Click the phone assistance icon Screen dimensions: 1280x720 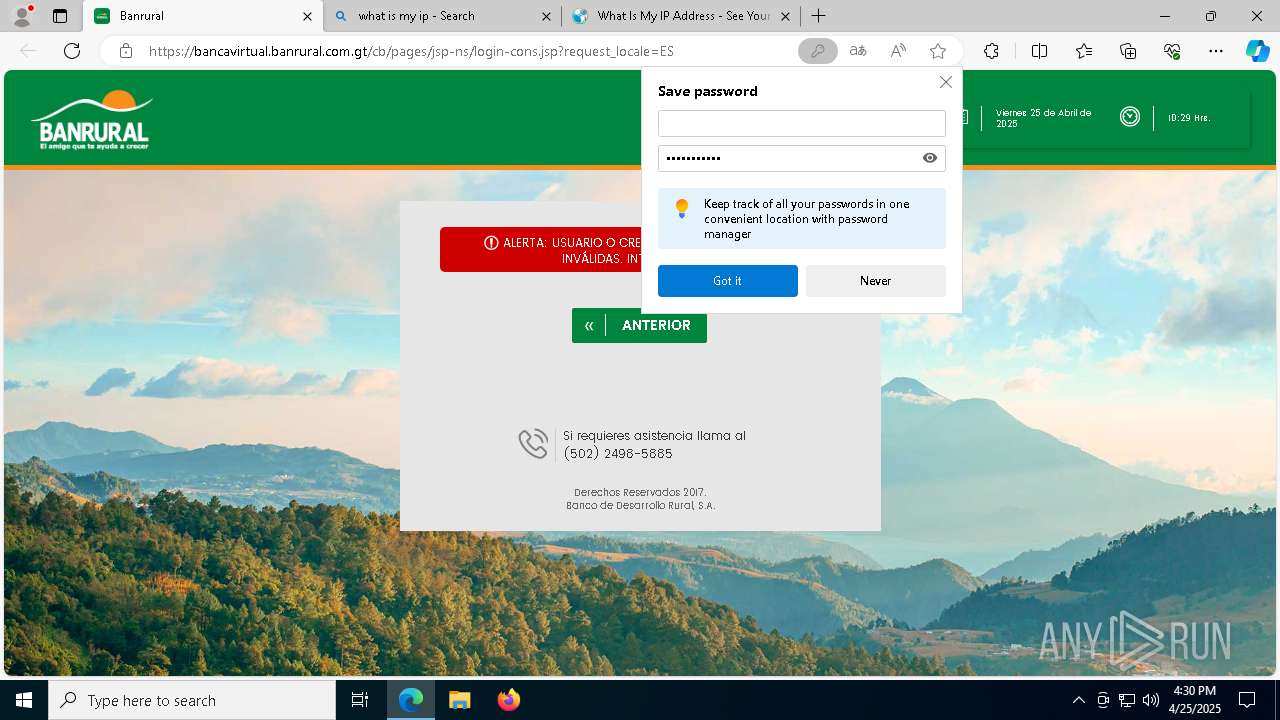533,444
